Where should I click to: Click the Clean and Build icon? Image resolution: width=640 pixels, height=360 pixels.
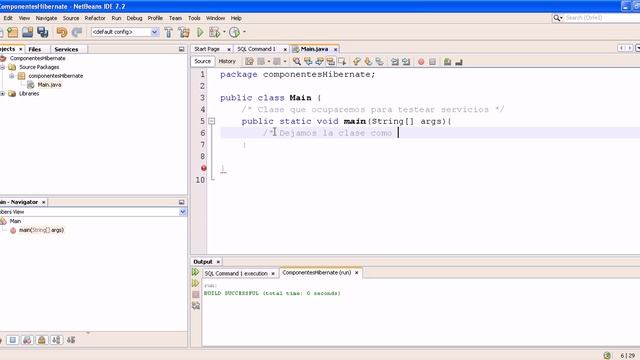[184, 32]
